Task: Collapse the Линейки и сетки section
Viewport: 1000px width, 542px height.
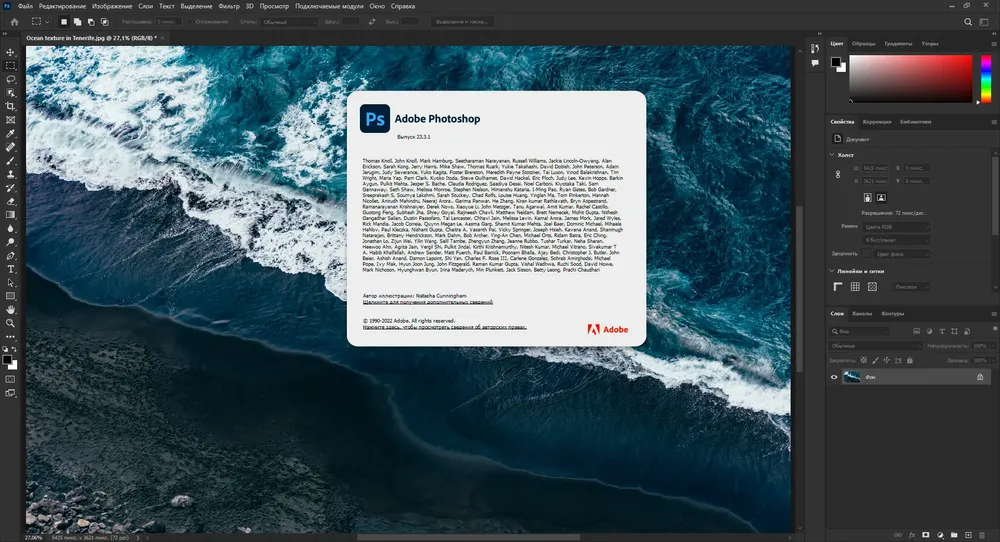Action: (x=832, y=271)
